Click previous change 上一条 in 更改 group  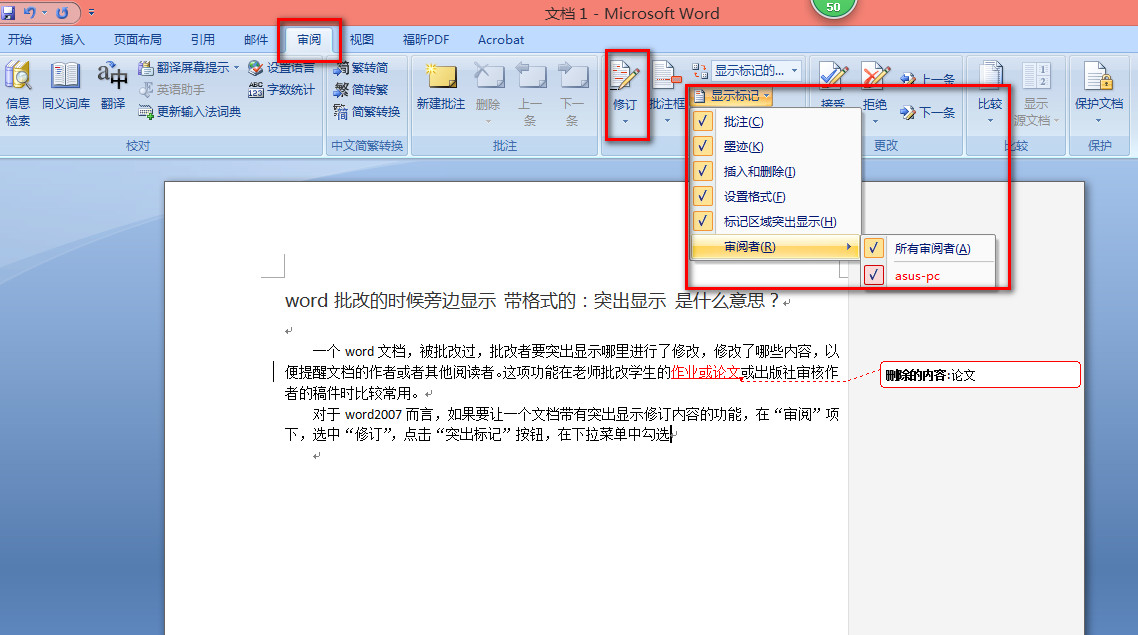[928, 78]
